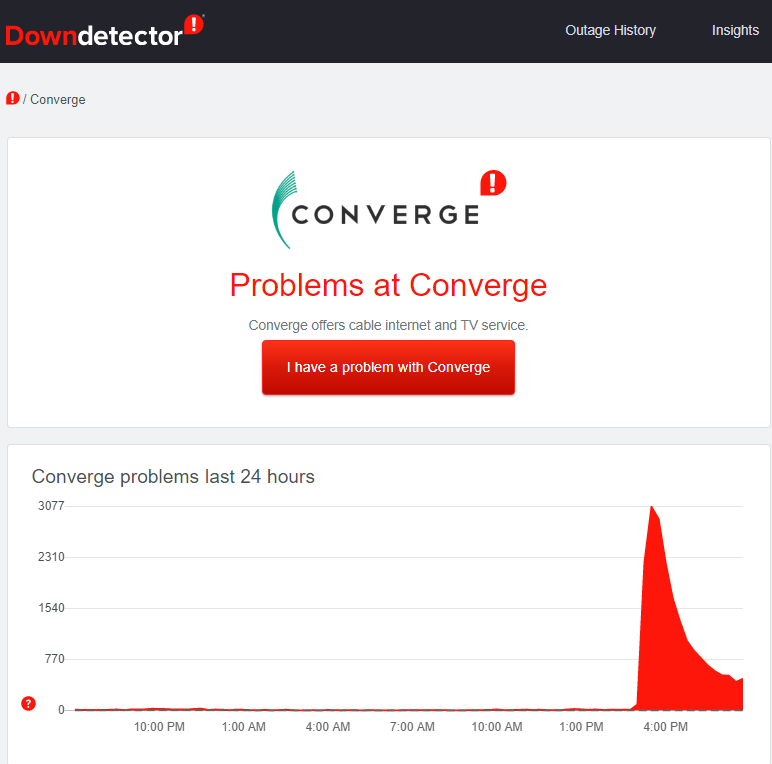The height and width of the screenshot is (764, 772).
Task: Click the red home breadcrumb icon
Action: pyautogui.click(x=12, y=98)
